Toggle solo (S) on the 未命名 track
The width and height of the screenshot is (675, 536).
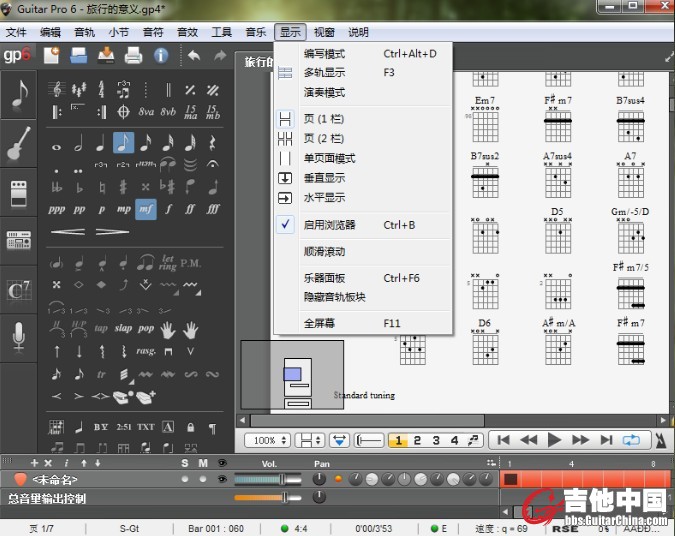(185, 480)
